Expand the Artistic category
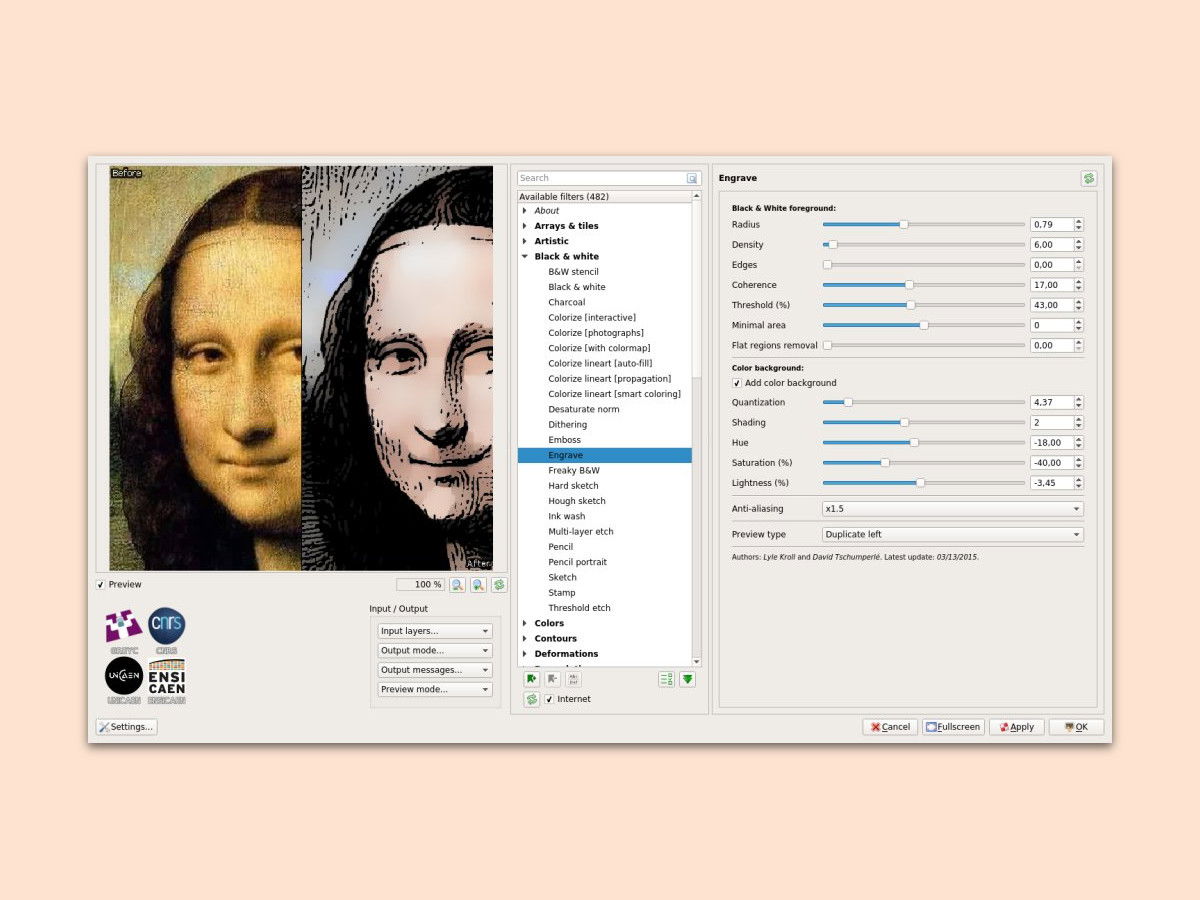 [524, 241]
